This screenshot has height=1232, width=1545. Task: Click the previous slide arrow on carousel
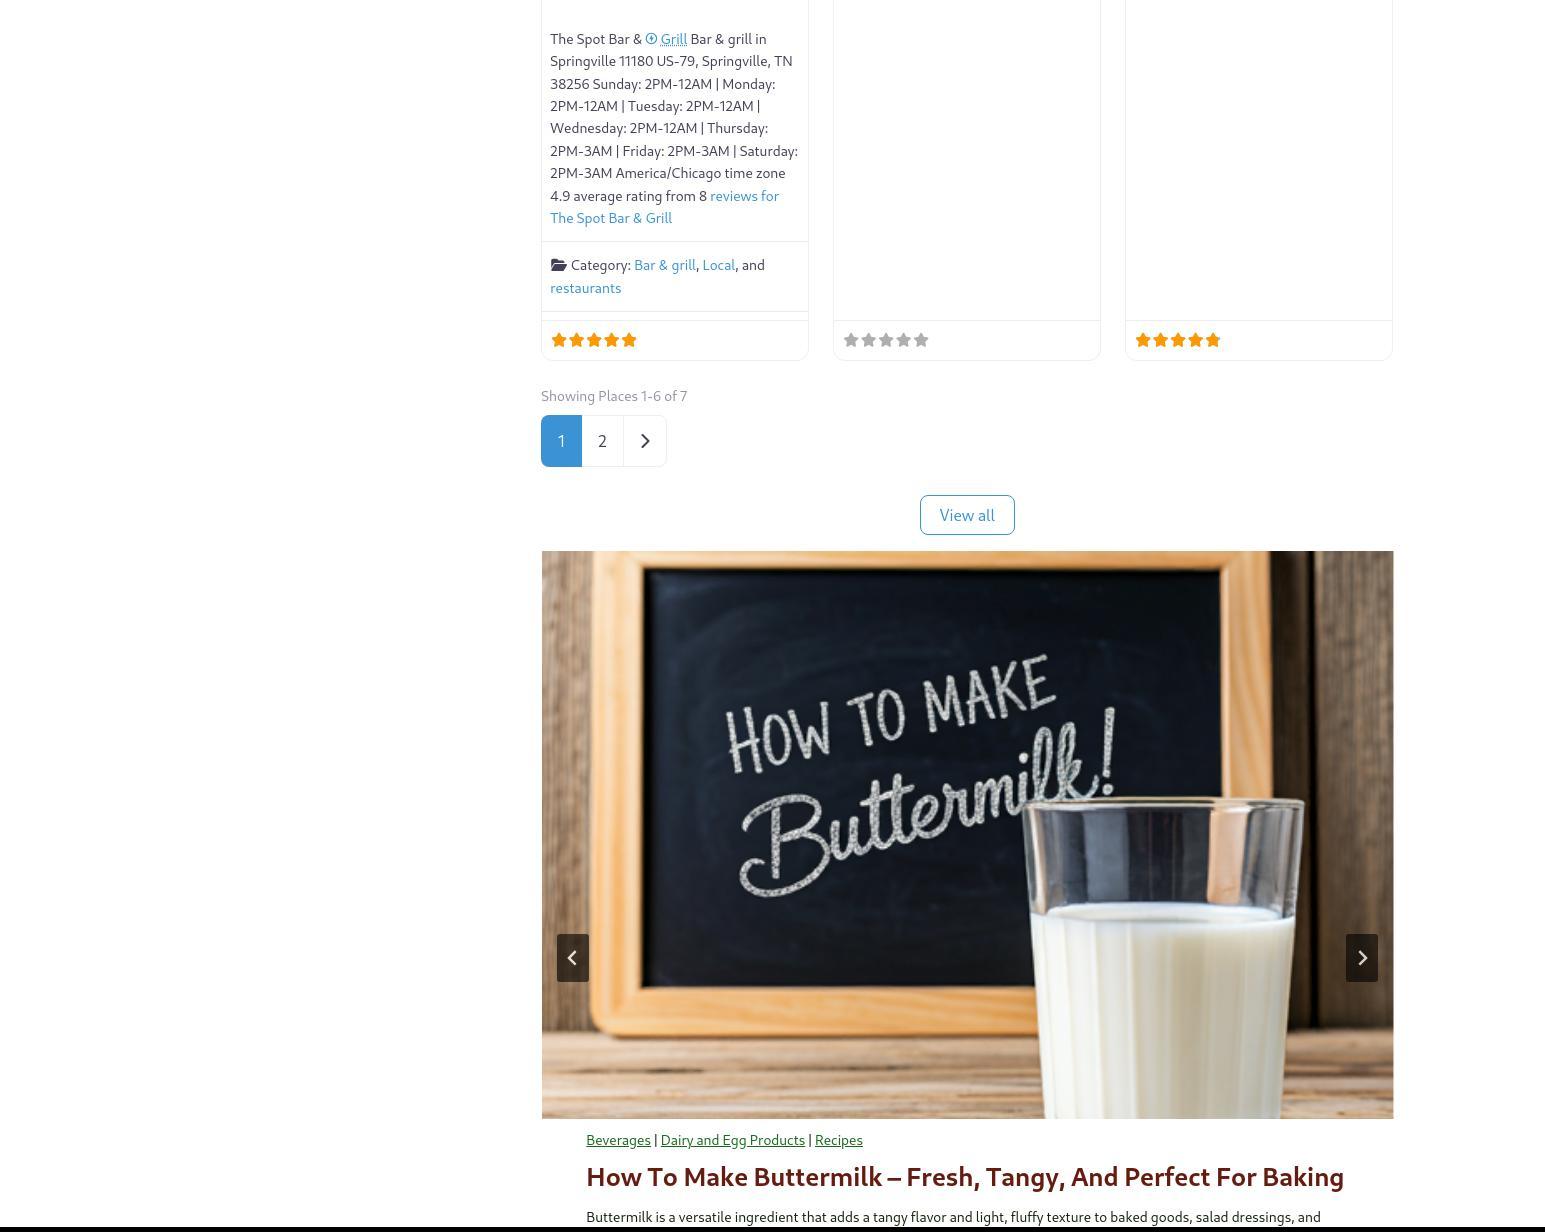click(573, 958)
